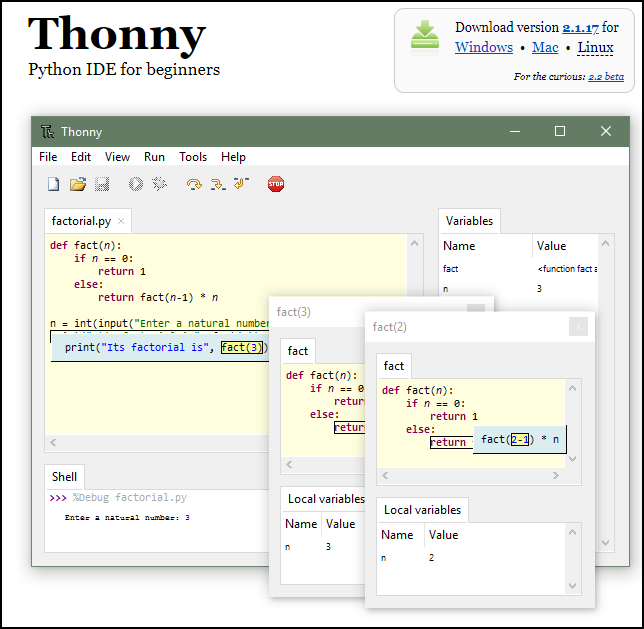Step into with the second arrow icon

(218, 184)
